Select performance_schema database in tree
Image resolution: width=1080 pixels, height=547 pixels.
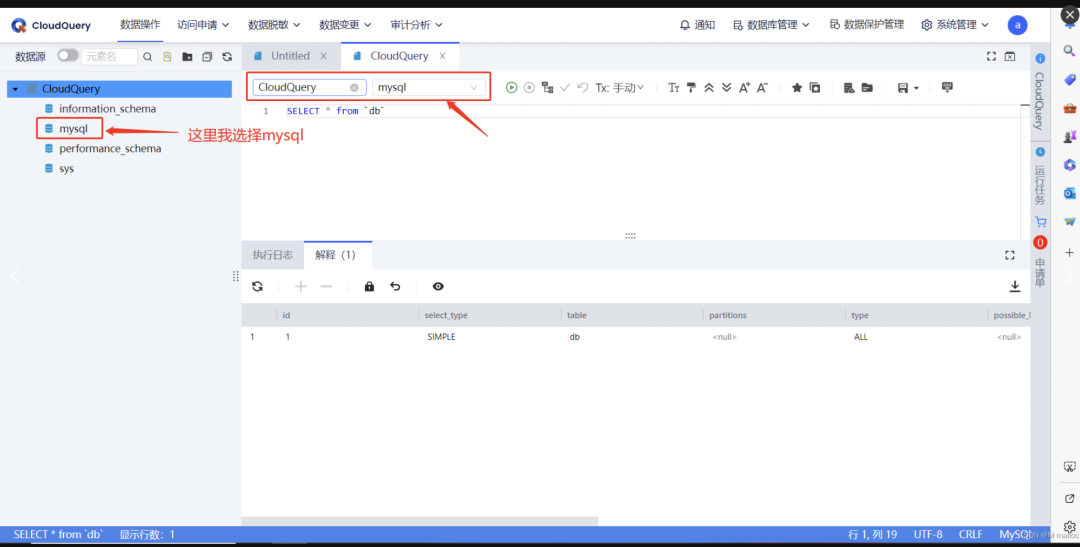point(110,149)
